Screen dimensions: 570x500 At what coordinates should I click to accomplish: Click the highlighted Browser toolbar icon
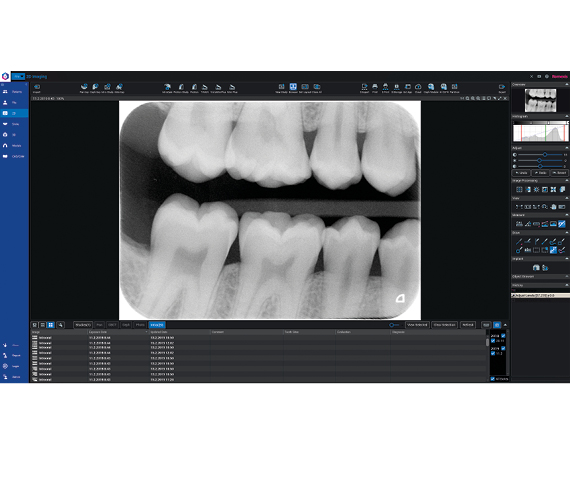tap(293, 87)
